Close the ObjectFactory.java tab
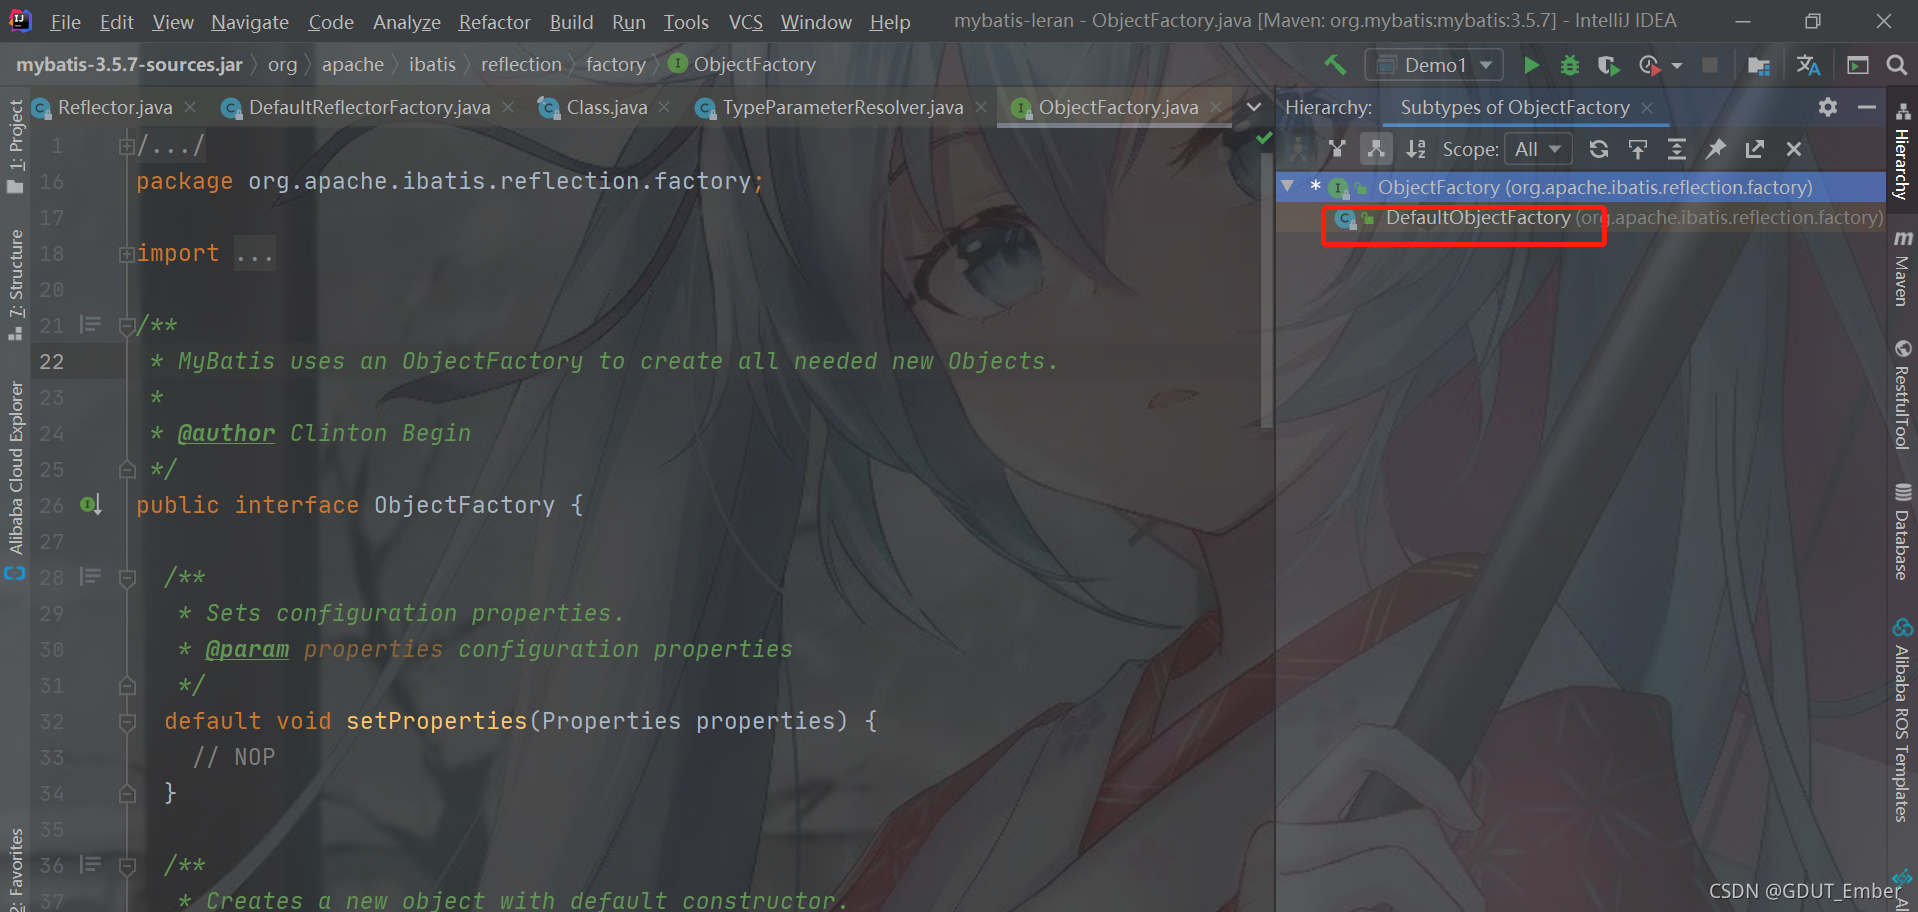The image size is (1918, 912). 1216,107
